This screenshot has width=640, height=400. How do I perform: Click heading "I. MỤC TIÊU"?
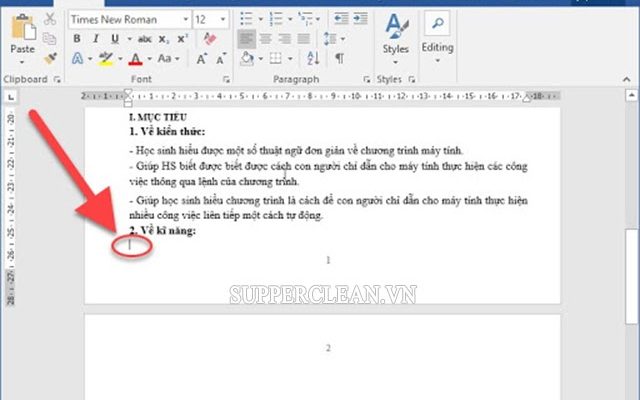158,118
